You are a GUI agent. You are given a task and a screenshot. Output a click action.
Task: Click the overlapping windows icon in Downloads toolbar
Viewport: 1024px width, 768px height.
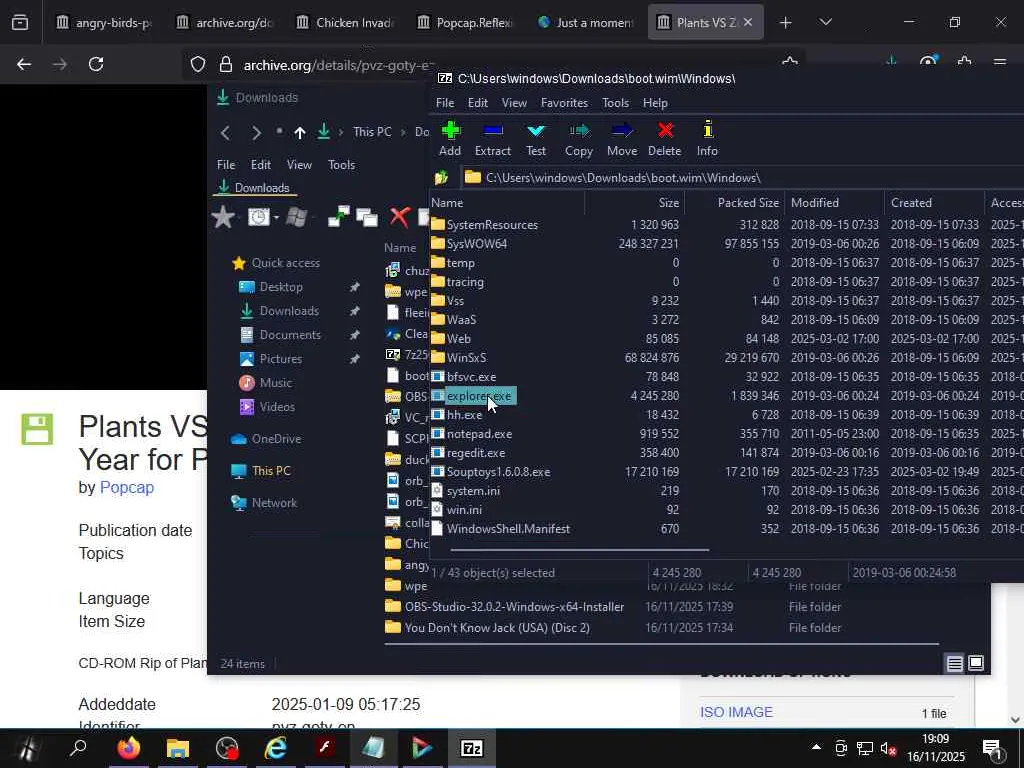tap(367, 217)
